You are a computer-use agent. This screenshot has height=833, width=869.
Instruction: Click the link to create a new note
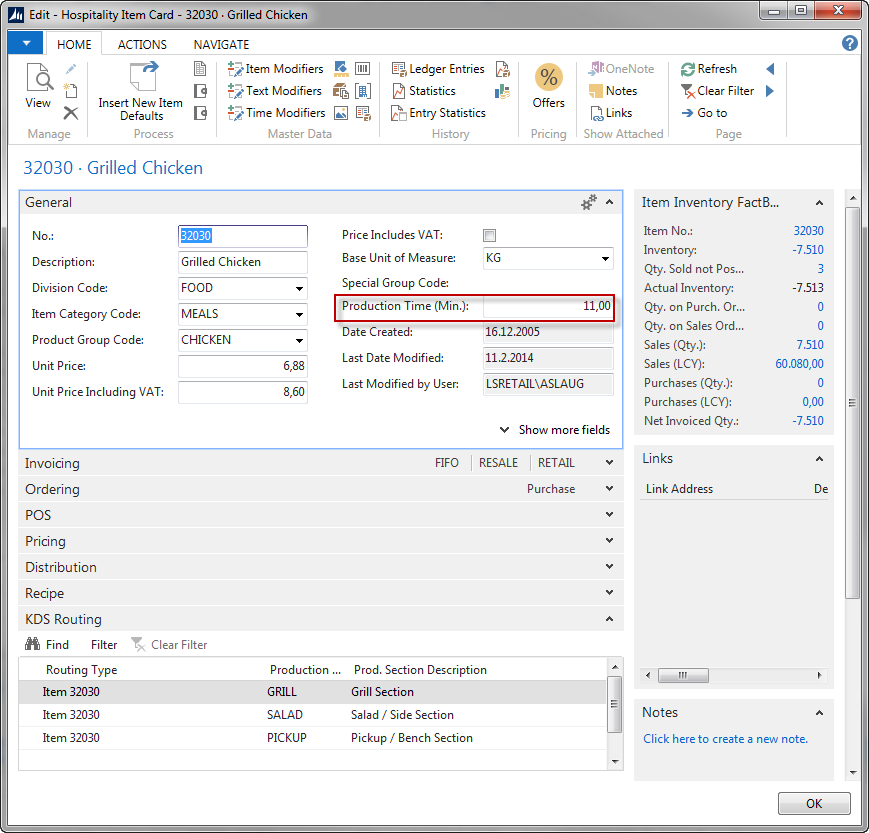[725, 739]
